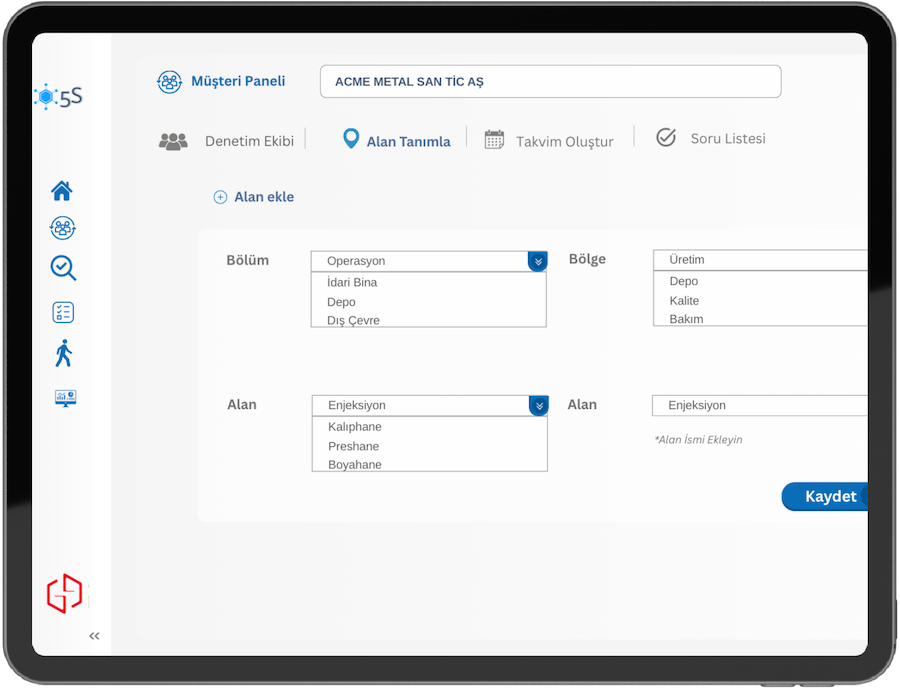Open the Bölge Üretim dropdown
This screenshot has height=688, width=900.
click(x=760, y=260)
